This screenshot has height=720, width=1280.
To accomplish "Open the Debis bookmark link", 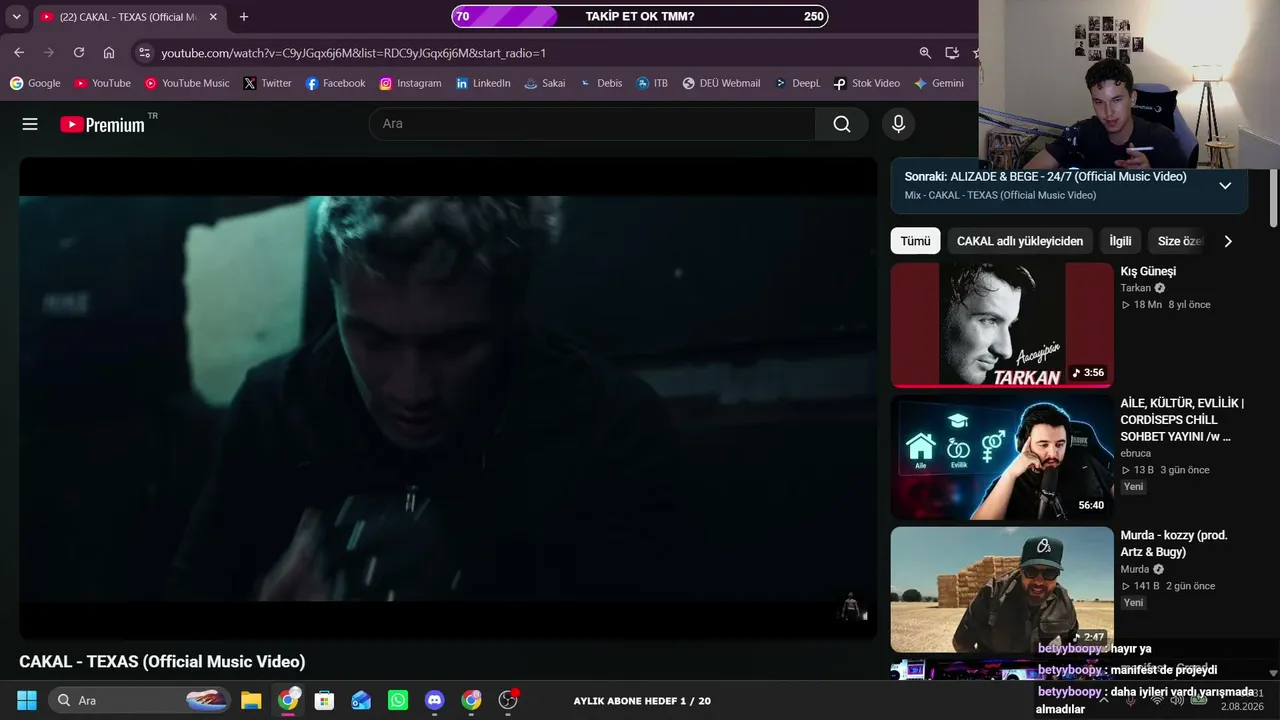I will tap(601, 83).
